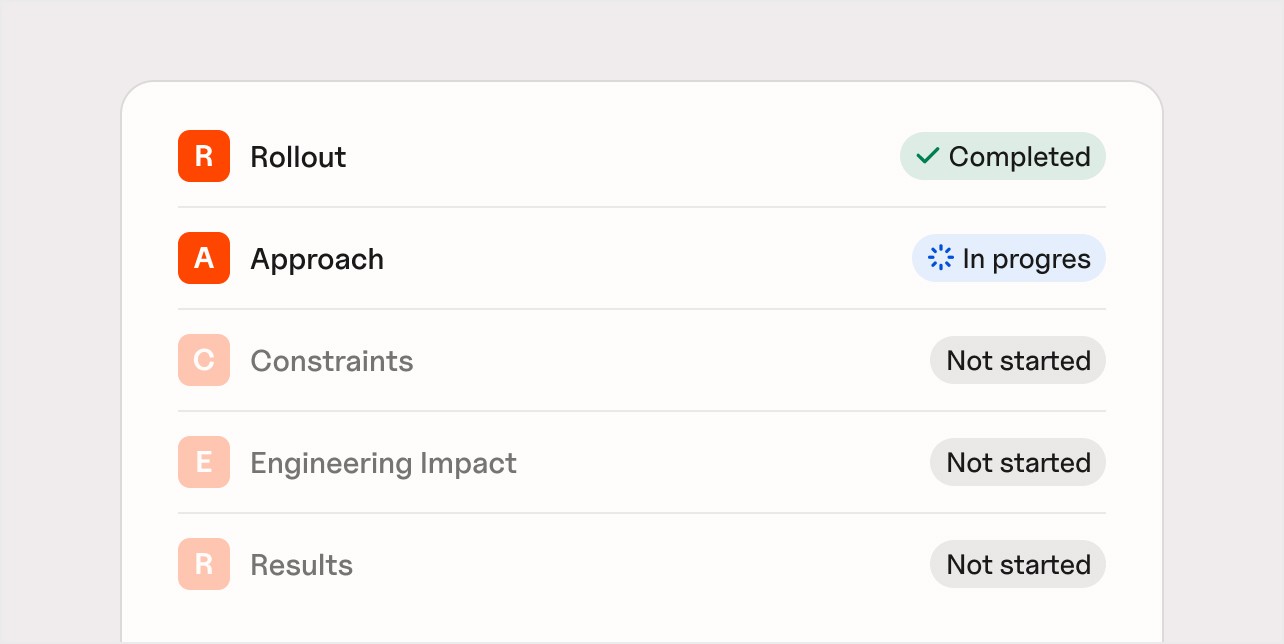The width and height of the screenshot is (1284, 644).
Task: Click the green checkmark in Completed badge
Action: click(x=928, y=156)
